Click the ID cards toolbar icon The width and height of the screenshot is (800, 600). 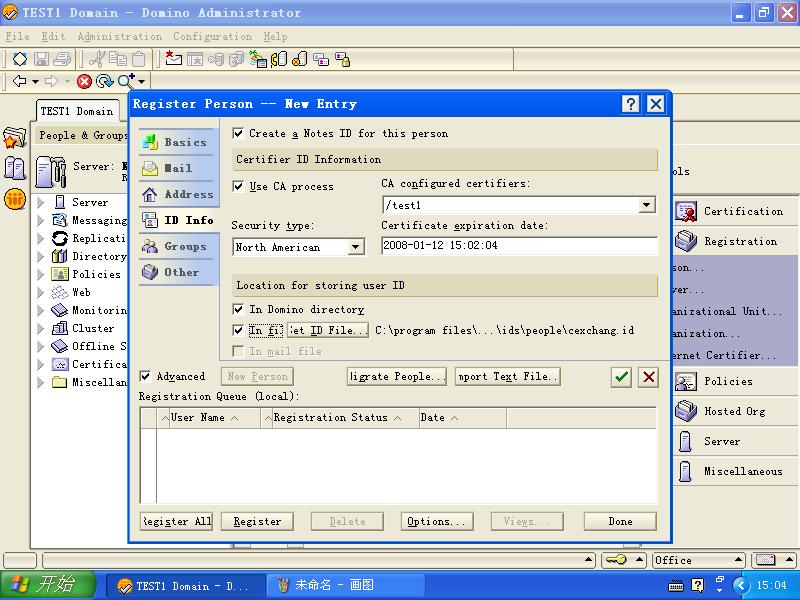click(x=321, y=60)
